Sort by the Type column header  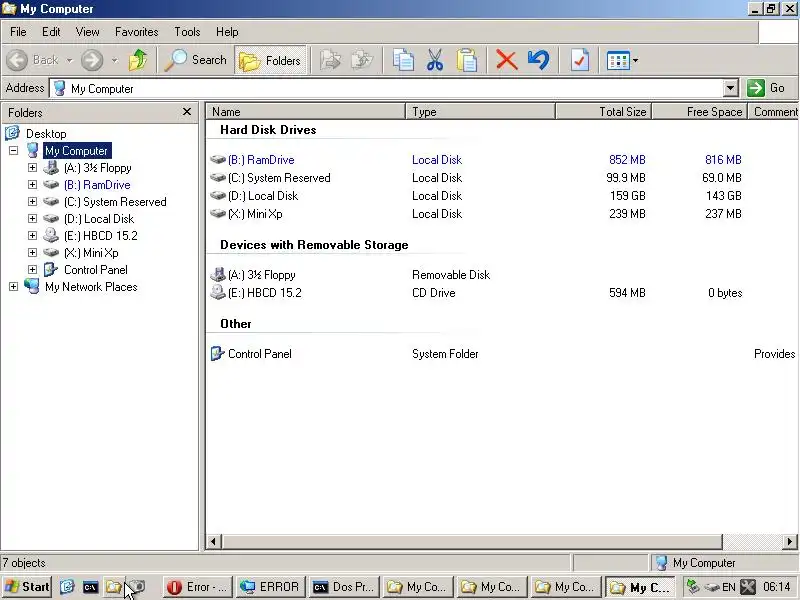coord(480,112)
